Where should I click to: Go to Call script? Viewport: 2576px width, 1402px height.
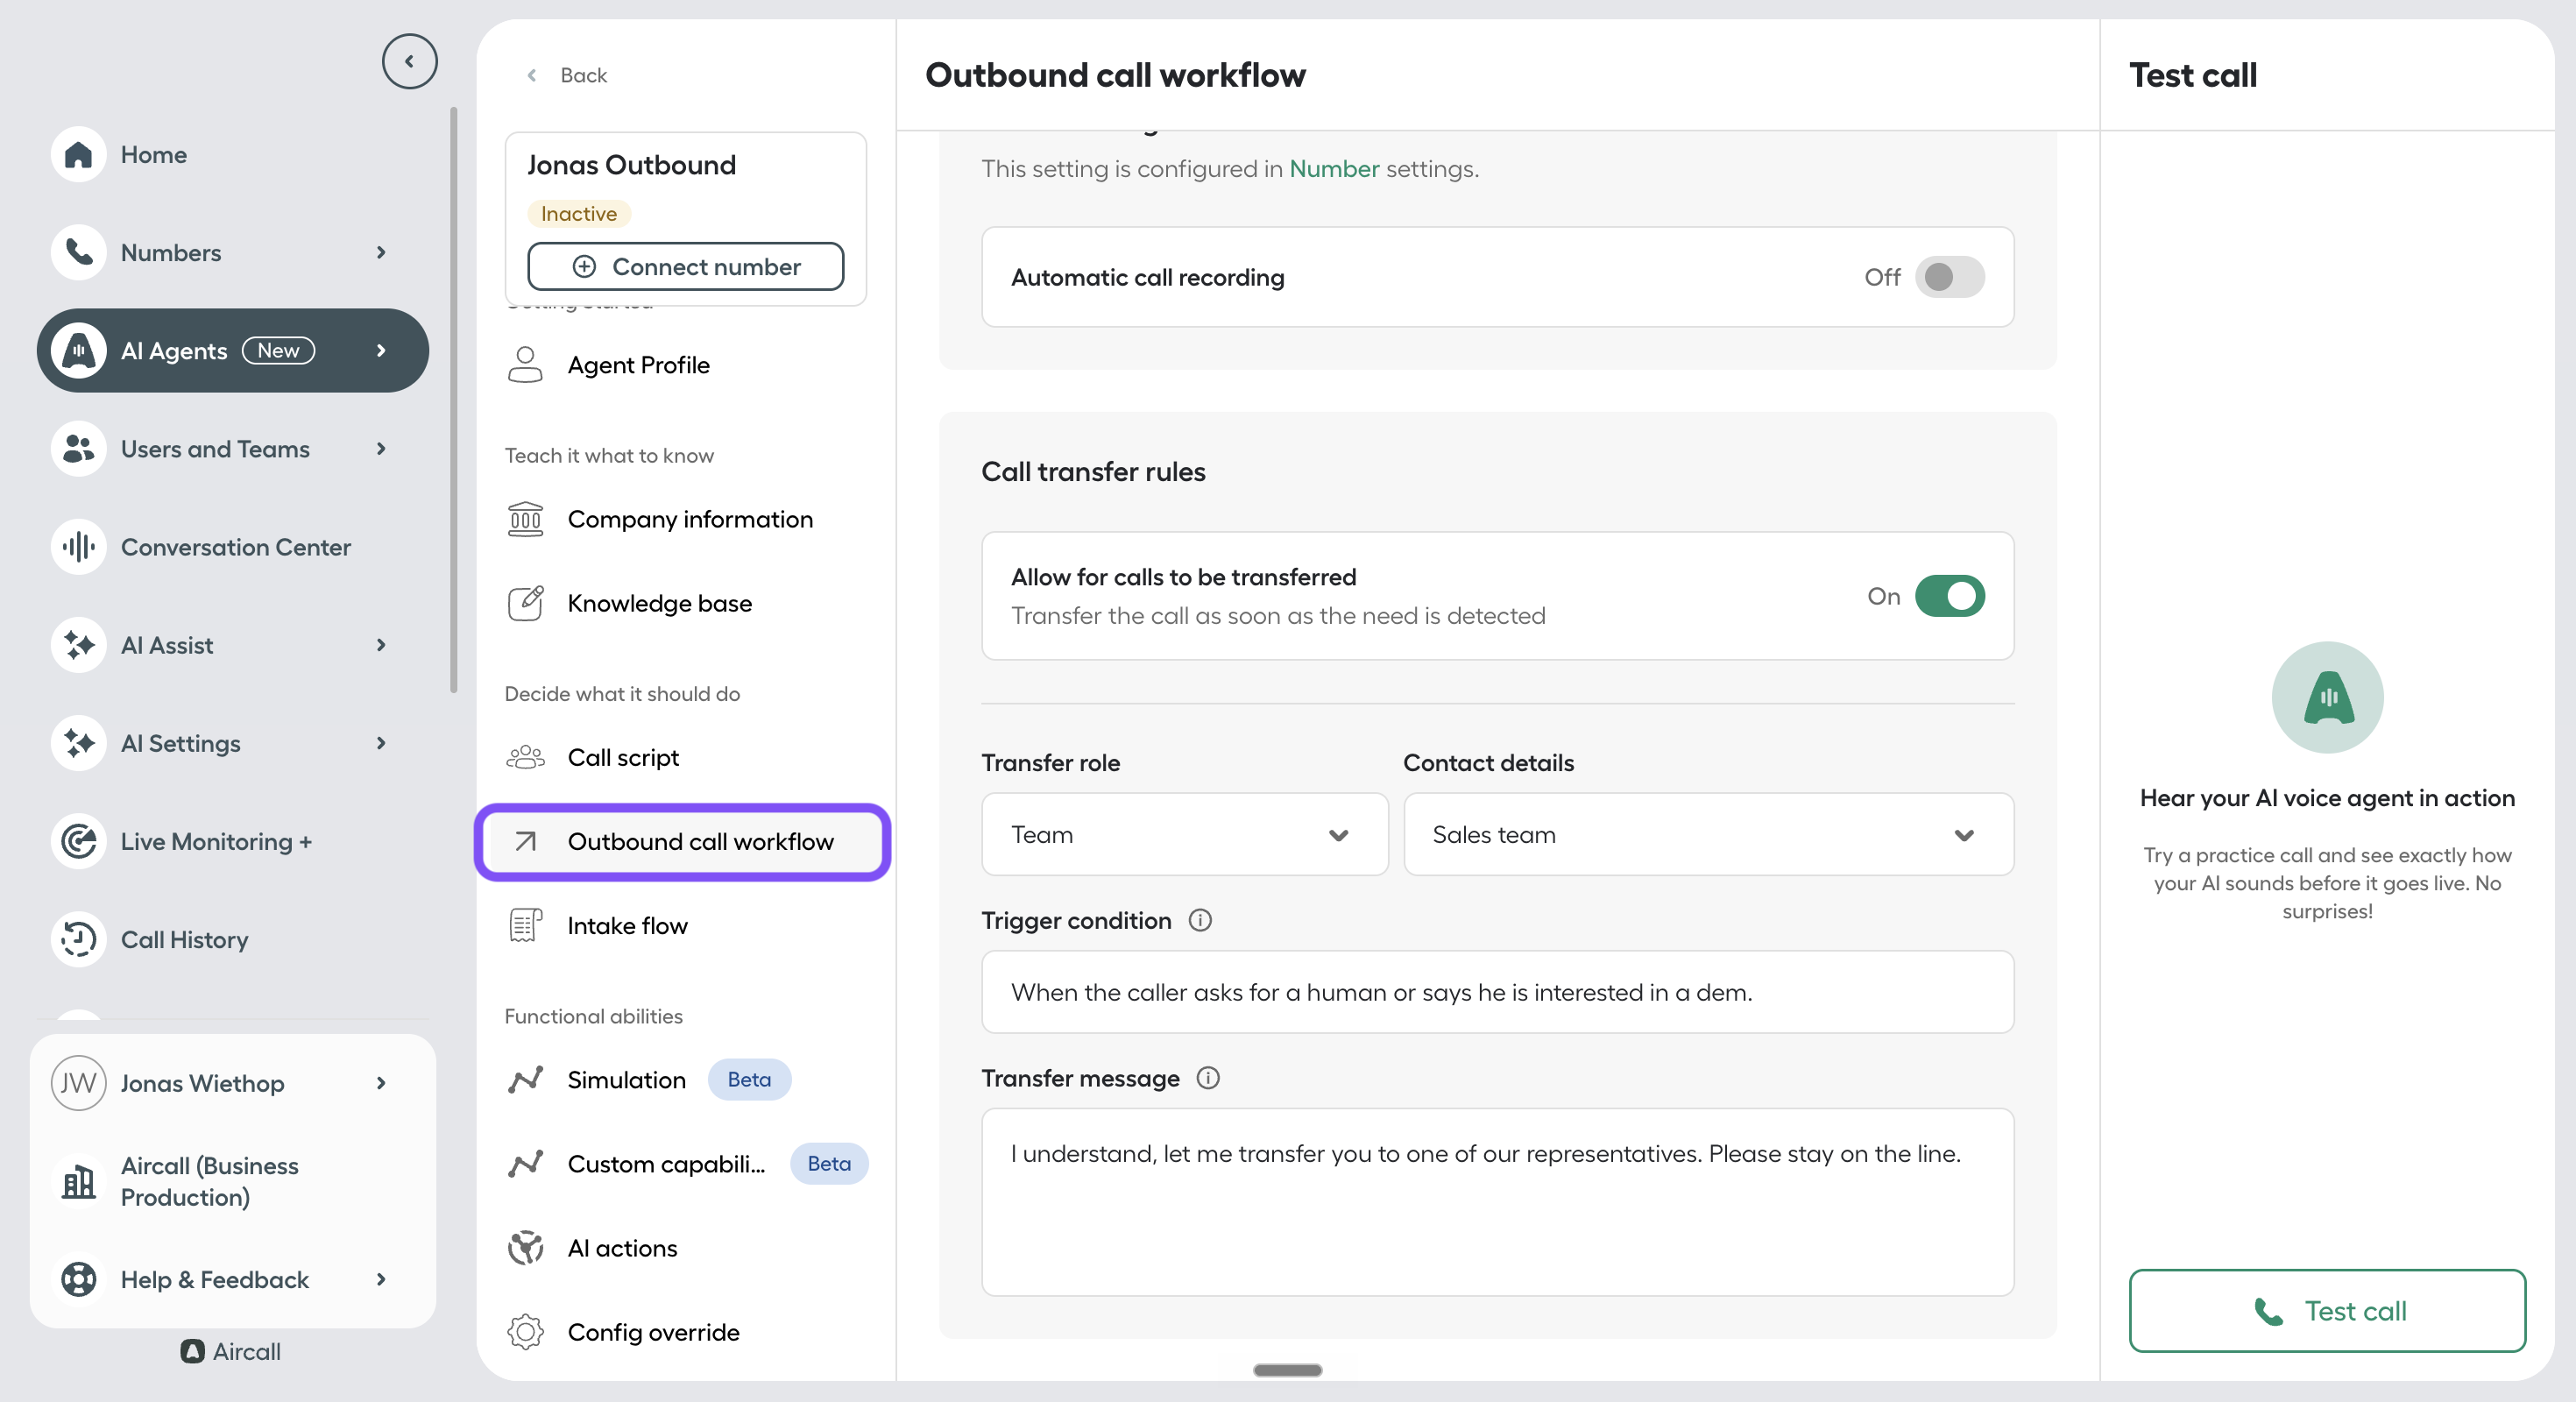pyautogui.click(x=684, y=757)
